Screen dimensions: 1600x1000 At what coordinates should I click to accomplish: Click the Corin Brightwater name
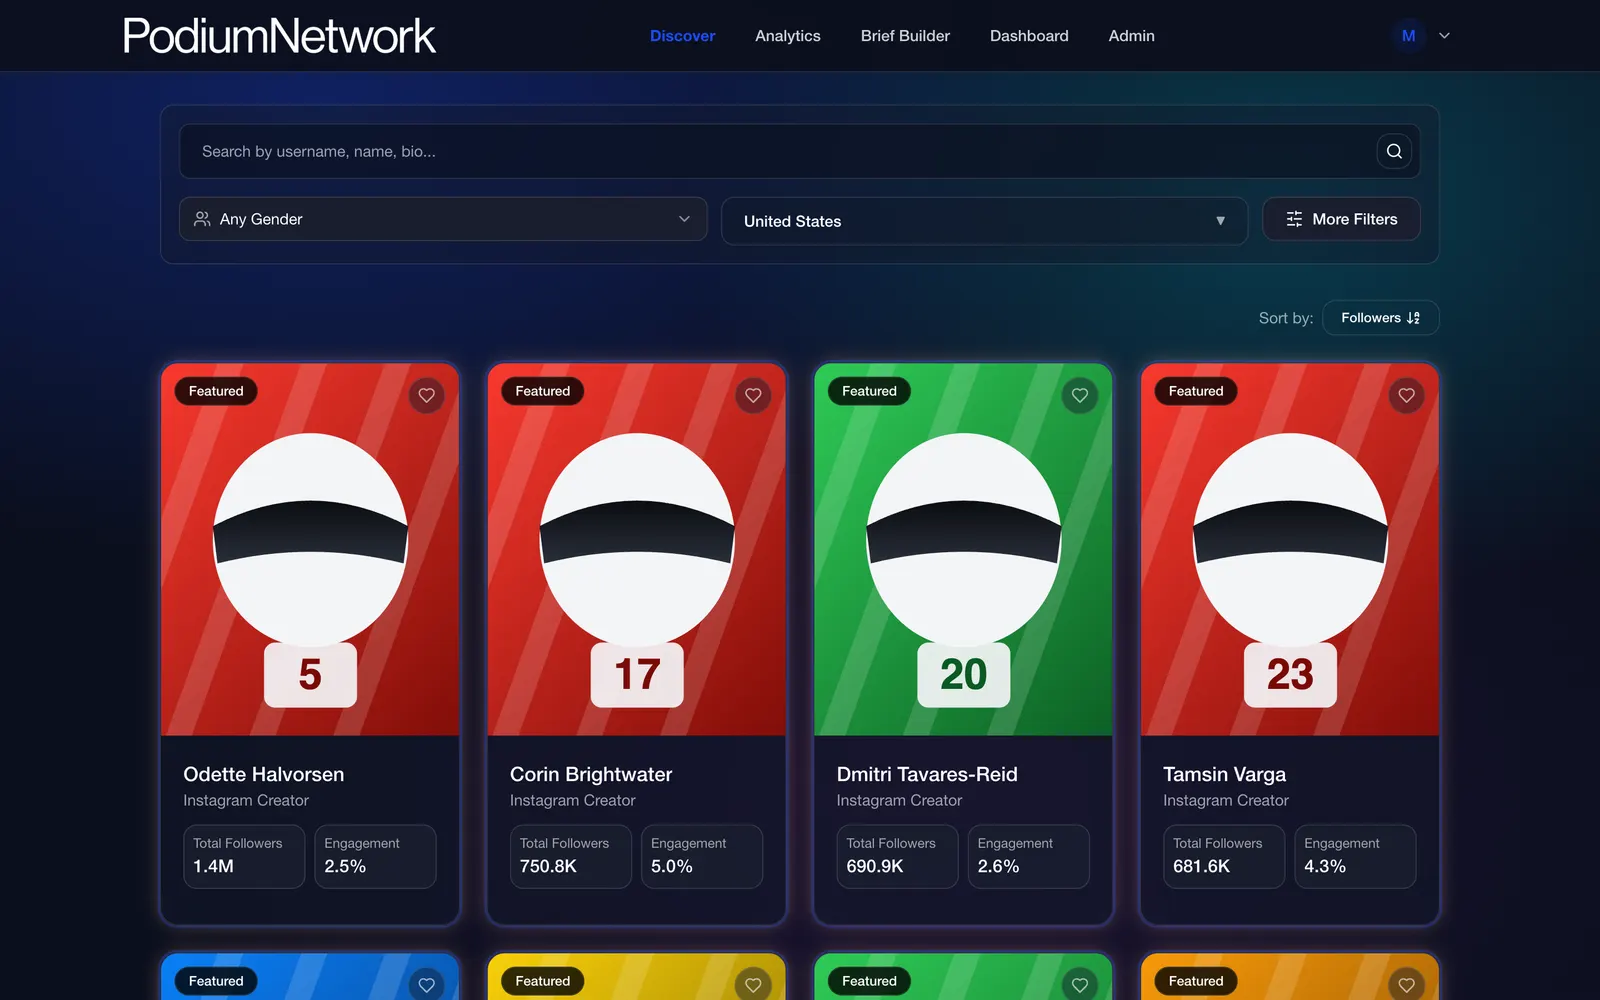point(591,774)
